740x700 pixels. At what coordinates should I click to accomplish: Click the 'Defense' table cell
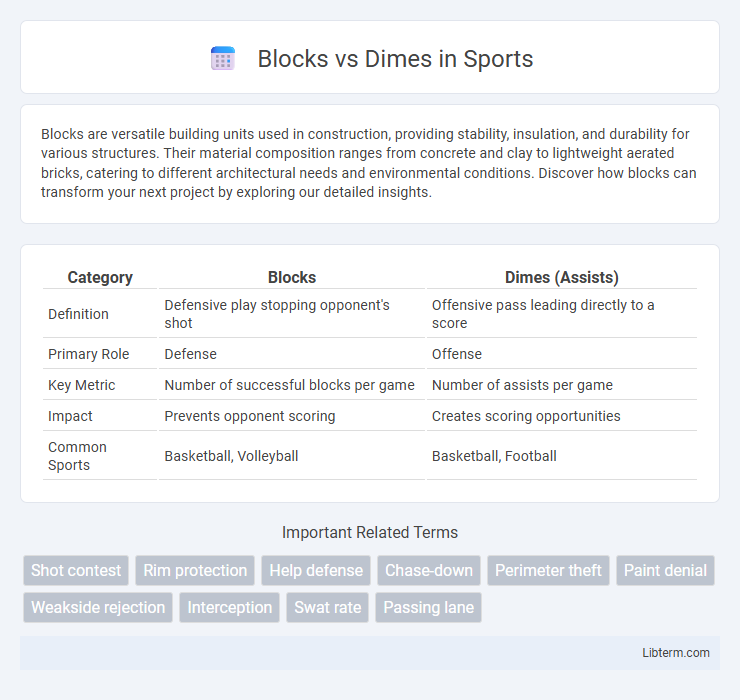pos(292,354)
